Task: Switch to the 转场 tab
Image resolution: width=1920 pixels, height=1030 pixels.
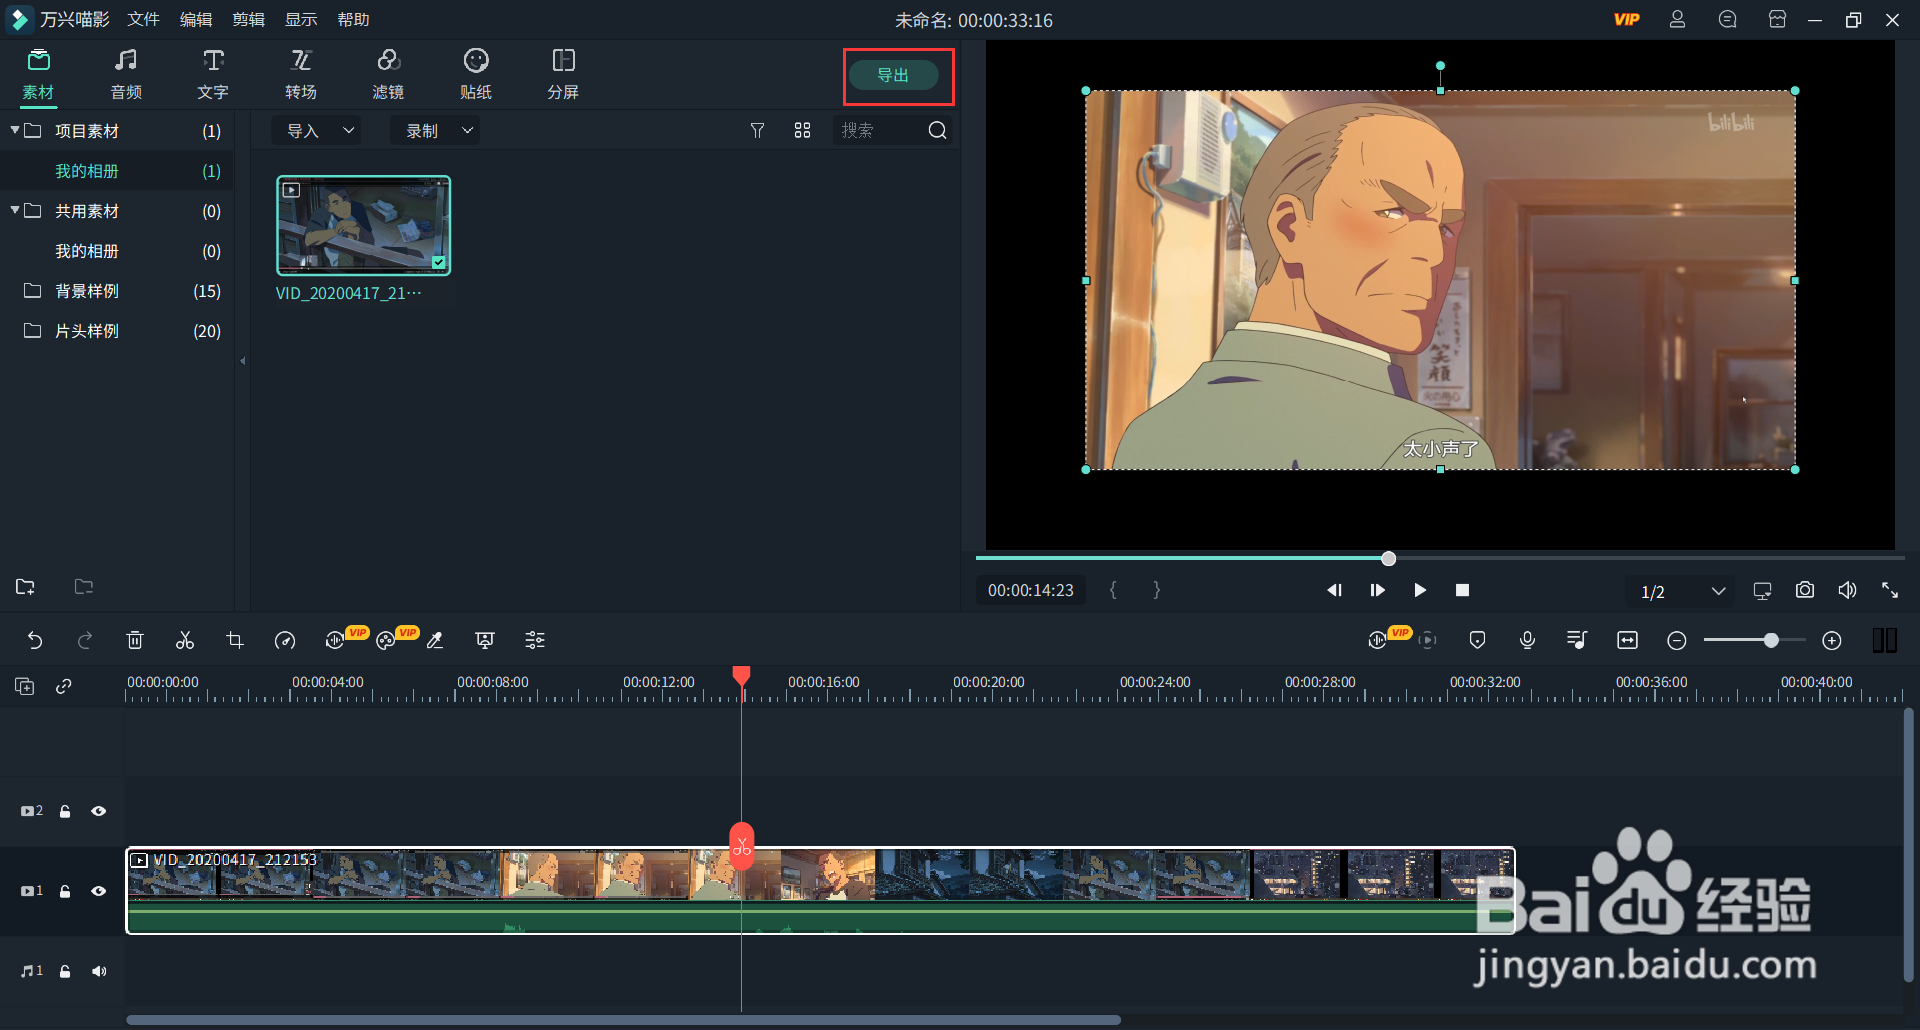Action: (301, 74)
